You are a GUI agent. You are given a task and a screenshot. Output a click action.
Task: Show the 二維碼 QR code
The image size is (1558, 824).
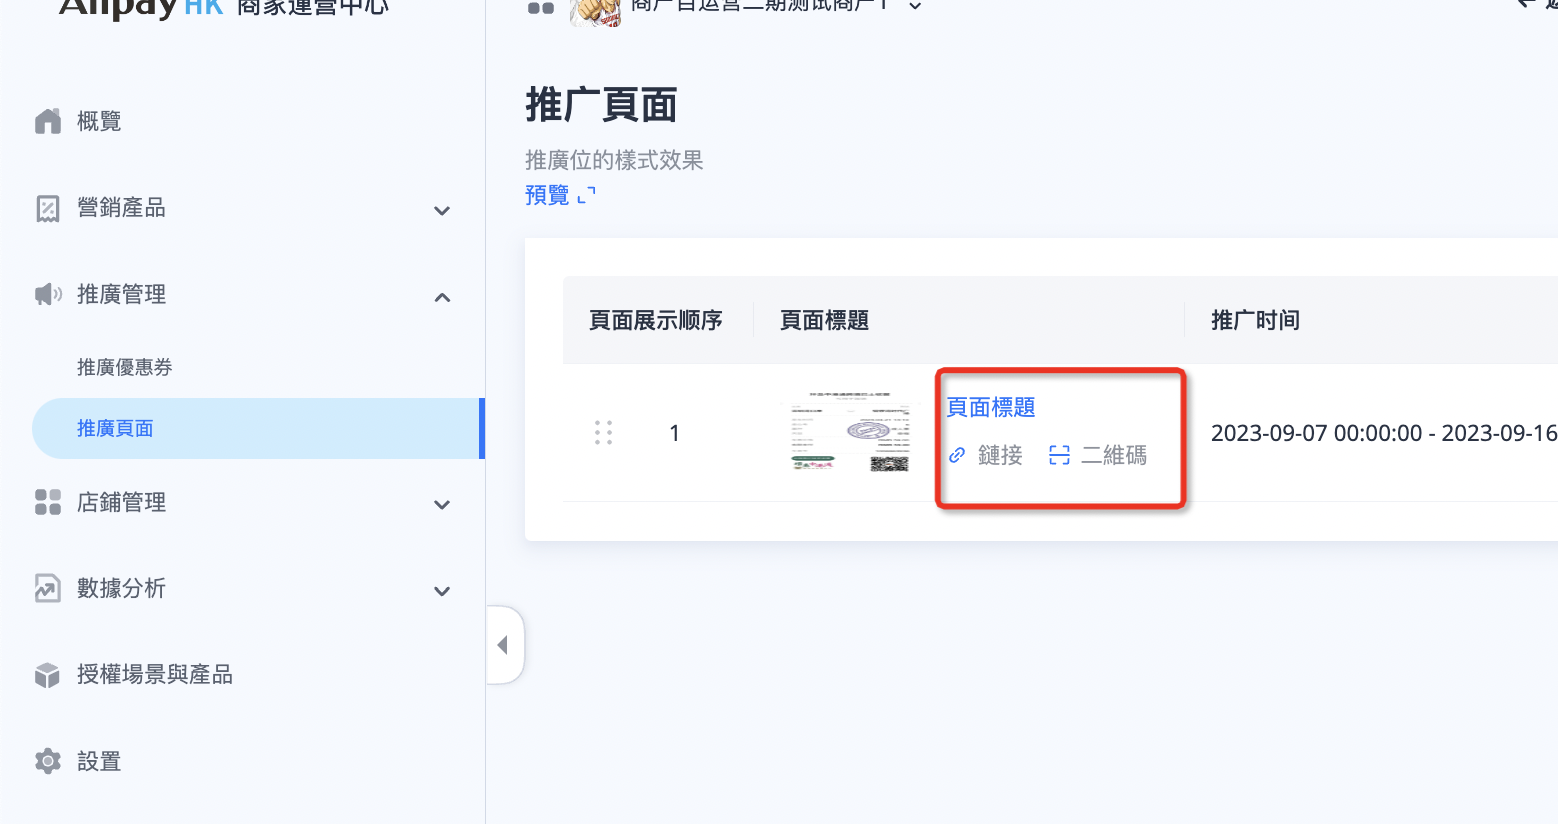(x=1098, y=455)
